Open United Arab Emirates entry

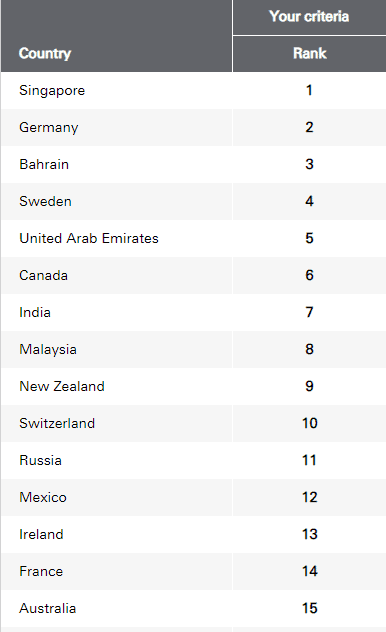pos(89,238)
